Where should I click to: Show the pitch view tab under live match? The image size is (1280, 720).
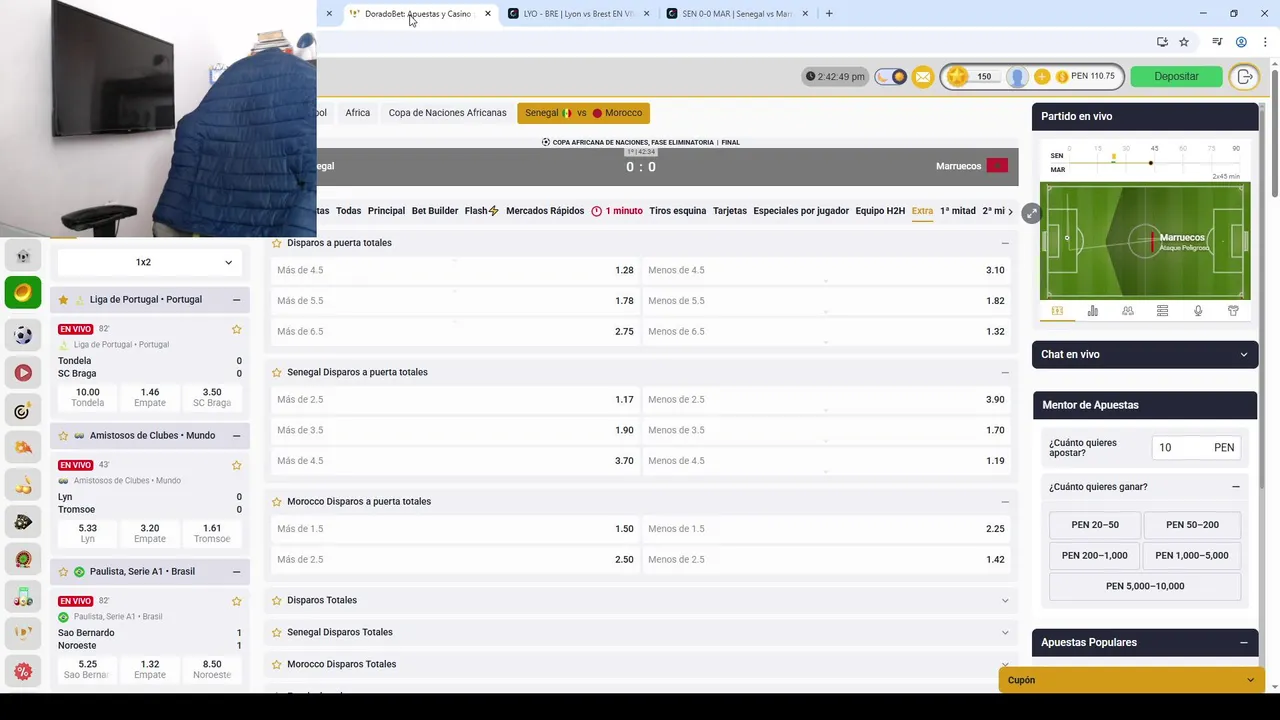pos(1057,311)
